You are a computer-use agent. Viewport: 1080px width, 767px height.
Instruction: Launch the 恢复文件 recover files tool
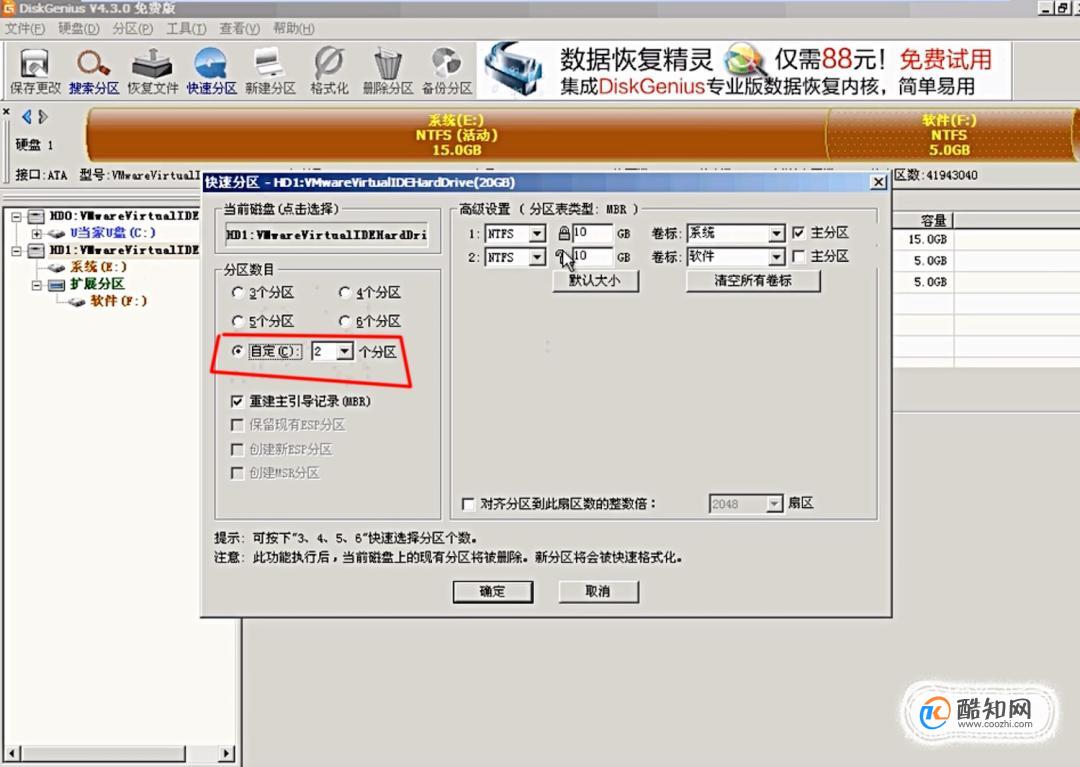pos(153,71)
